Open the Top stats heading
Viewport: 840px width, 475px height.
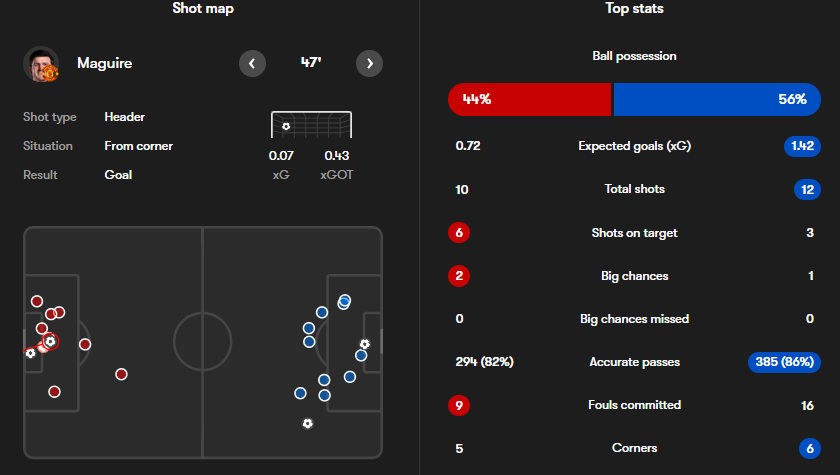[634, 9]
